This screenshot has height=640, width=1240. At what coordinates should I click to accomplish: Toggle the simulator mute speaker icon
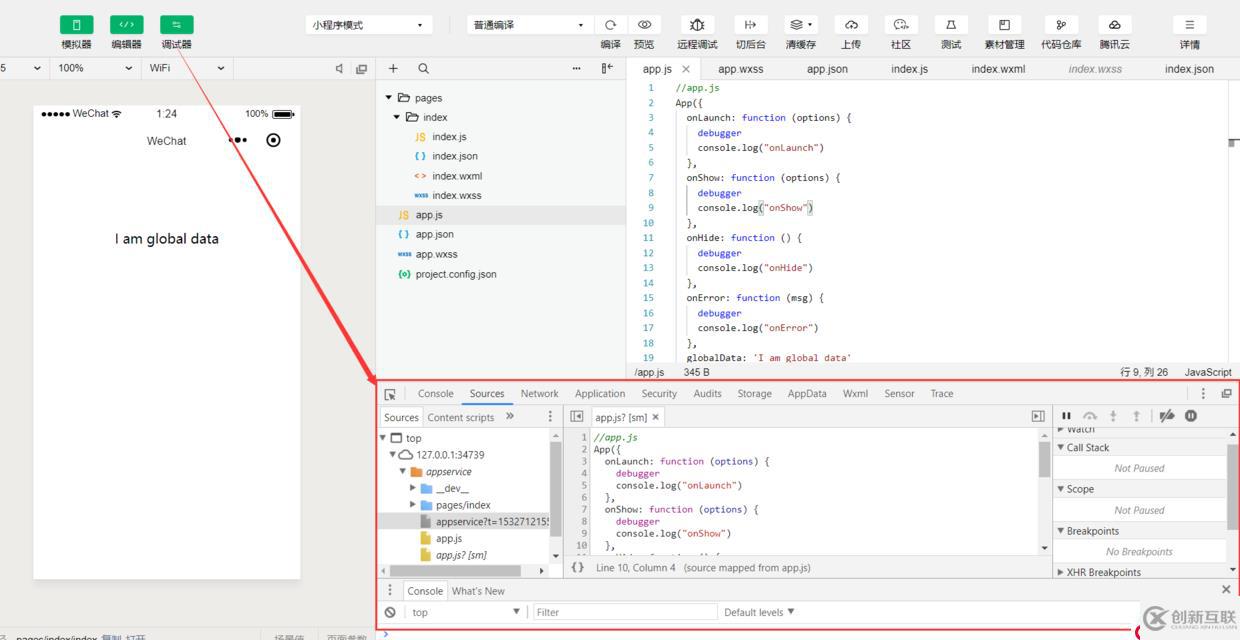(x=339, y=68)
